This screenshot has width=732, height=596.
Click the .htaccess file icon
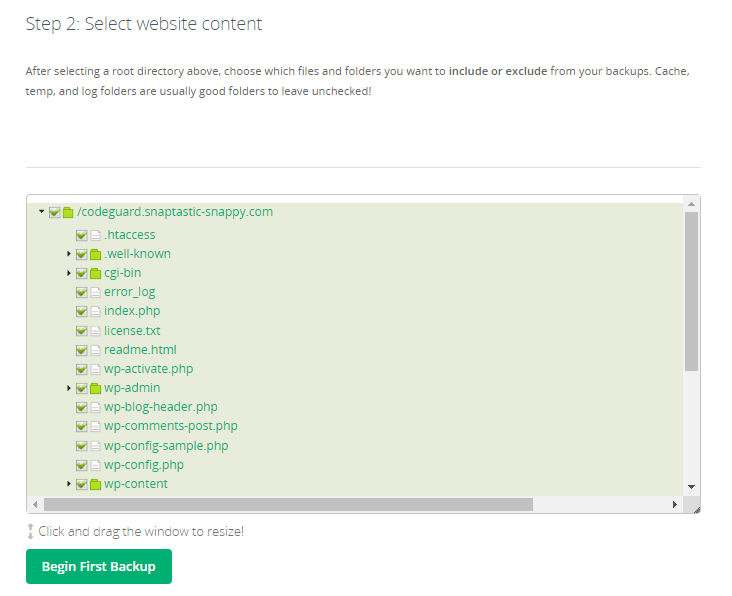pos(96,235)
